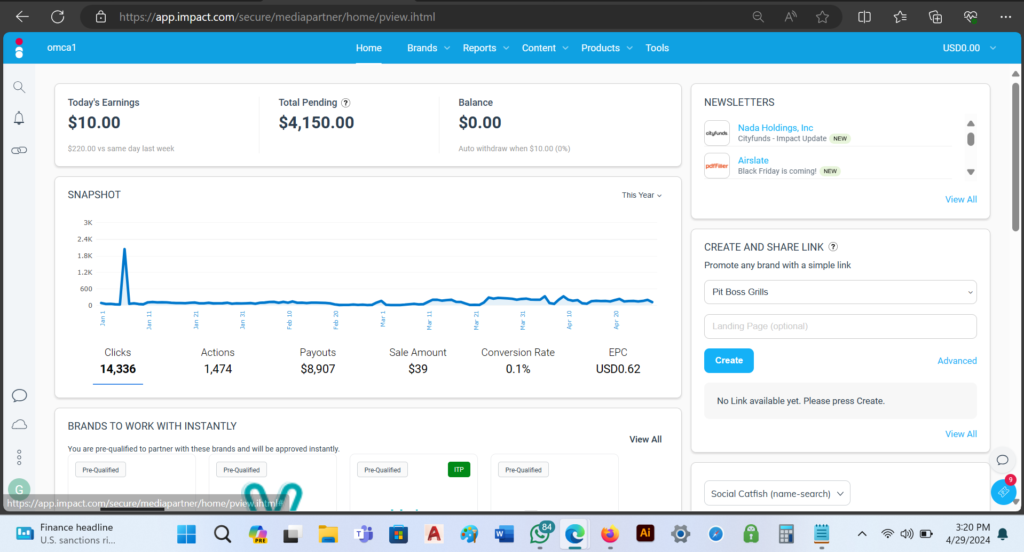Click the search icon in left sidebar

tap(19, 87)
